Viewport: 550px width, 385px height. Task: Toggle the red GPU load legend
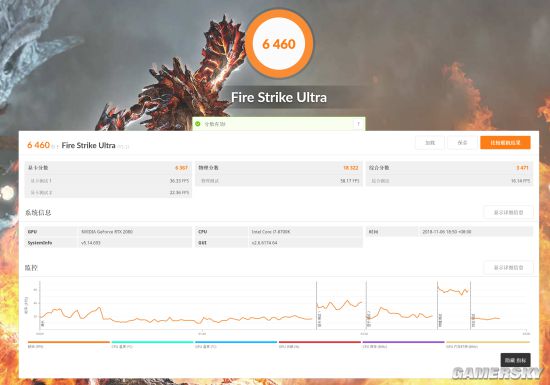pyautogui.click(x=320, y=344)
